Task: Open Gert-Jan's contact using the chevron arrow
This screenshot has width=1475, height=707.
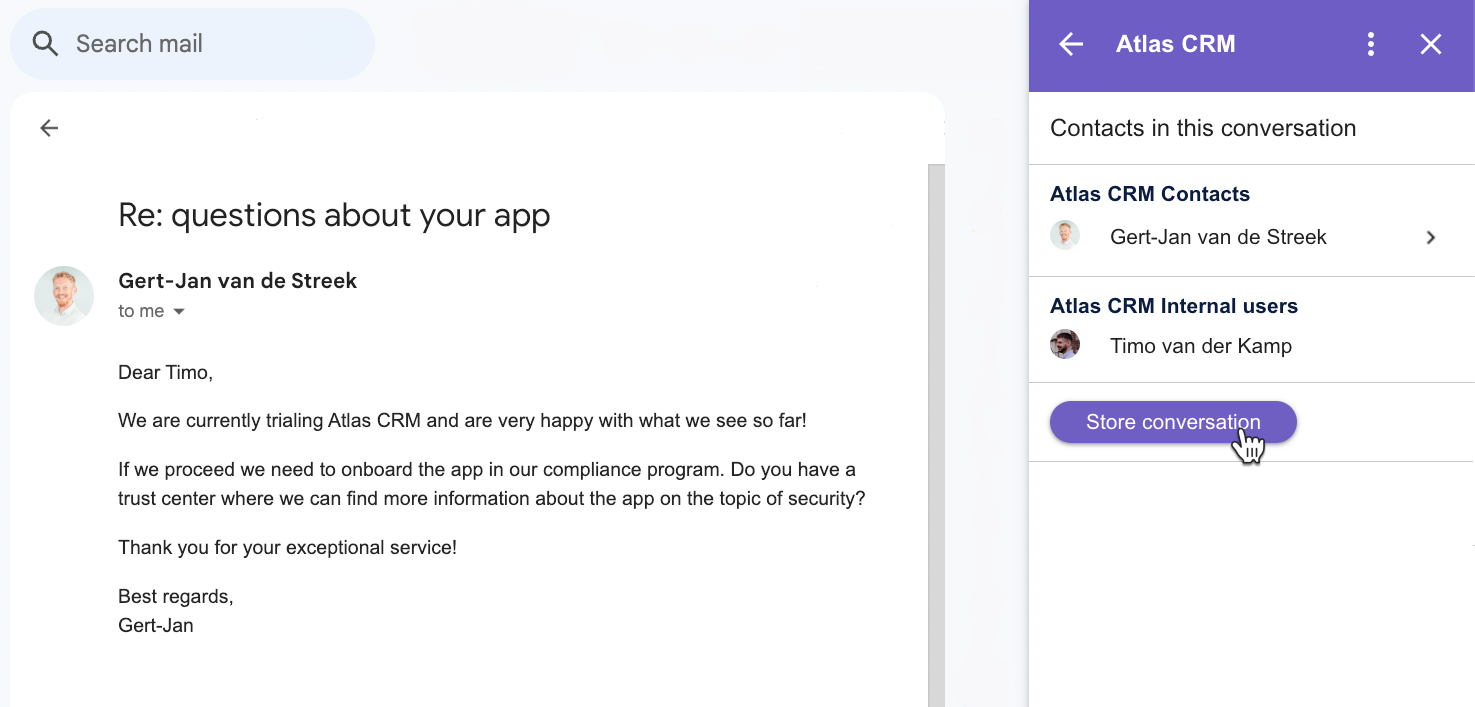Action: [1431, 238]
